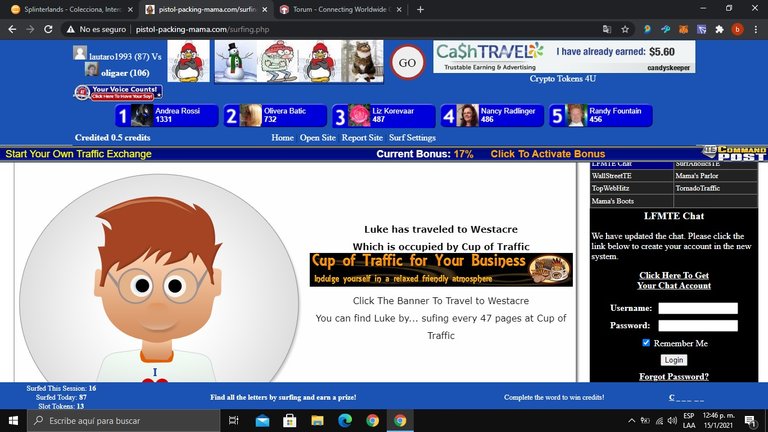This screenshot has width=768, height=432.
Task: Open the Mail app in taskbar
Action: coord(263,420)
